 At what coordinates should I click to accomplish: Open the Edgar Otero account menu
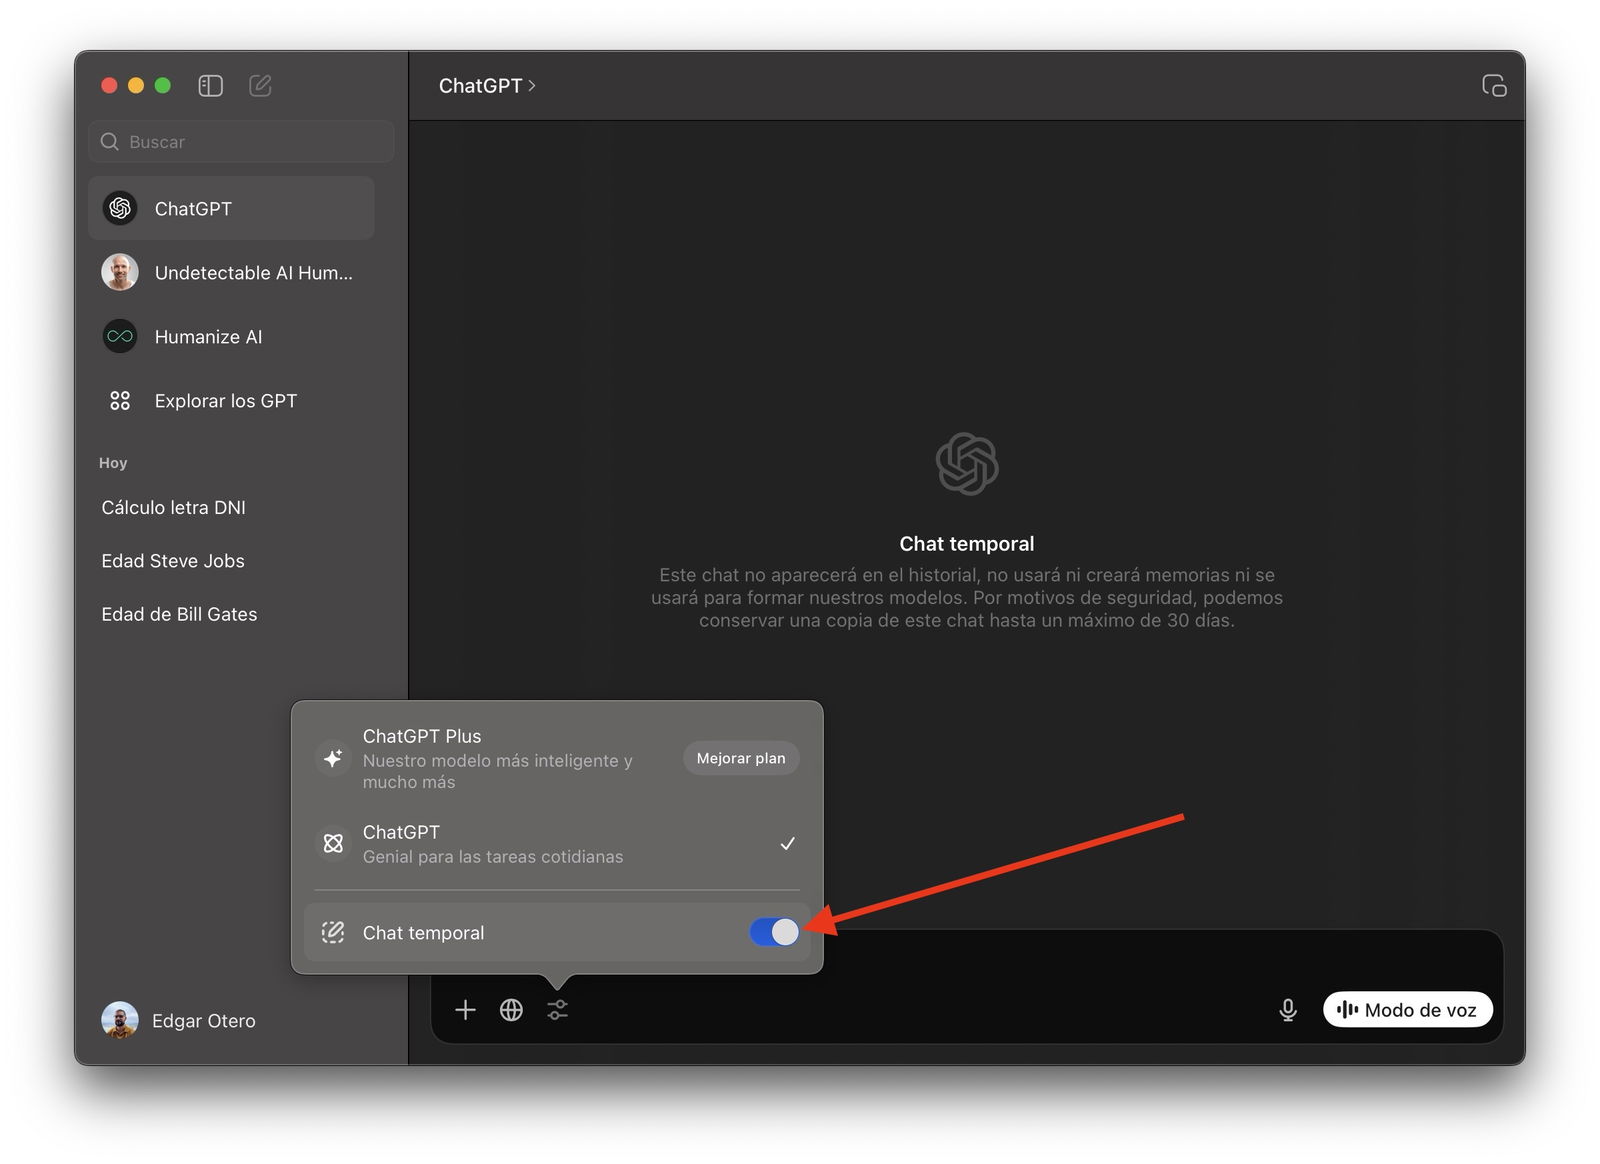tap(180, 1020)
